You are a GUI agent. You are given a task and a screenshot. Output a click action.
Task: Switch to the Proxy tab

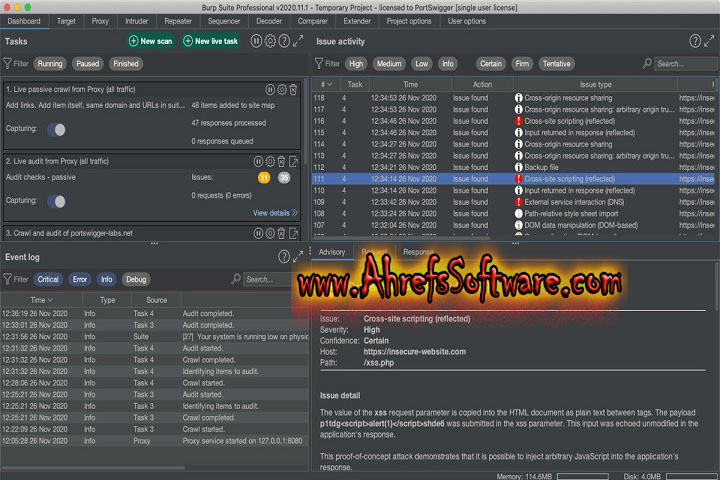[100, 21]
